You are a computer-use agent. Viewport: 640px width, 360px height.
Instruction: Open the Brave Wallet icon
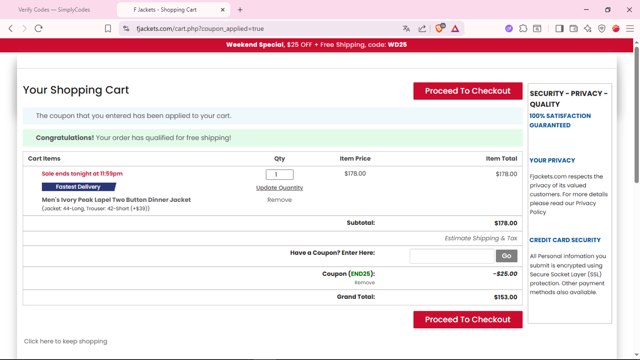(573, 29)
